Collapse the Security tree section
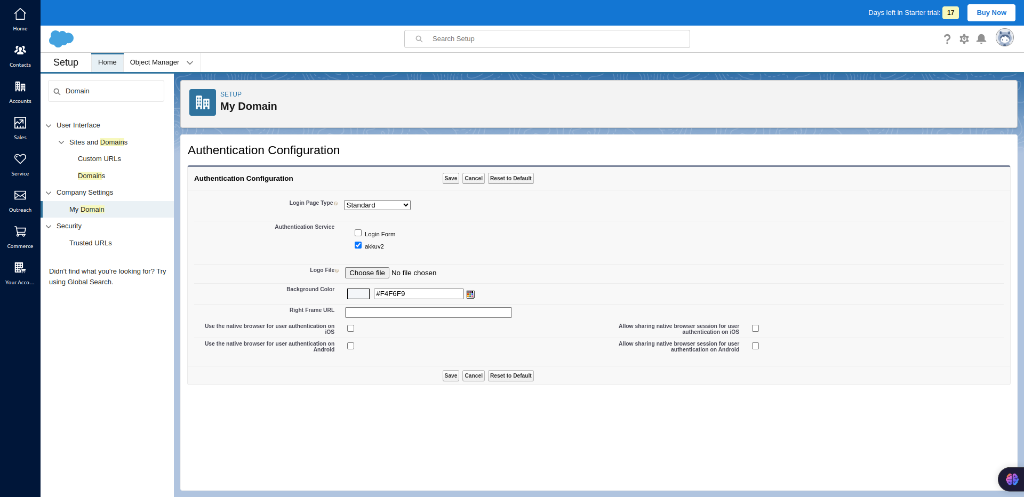 tap(48, 226)
